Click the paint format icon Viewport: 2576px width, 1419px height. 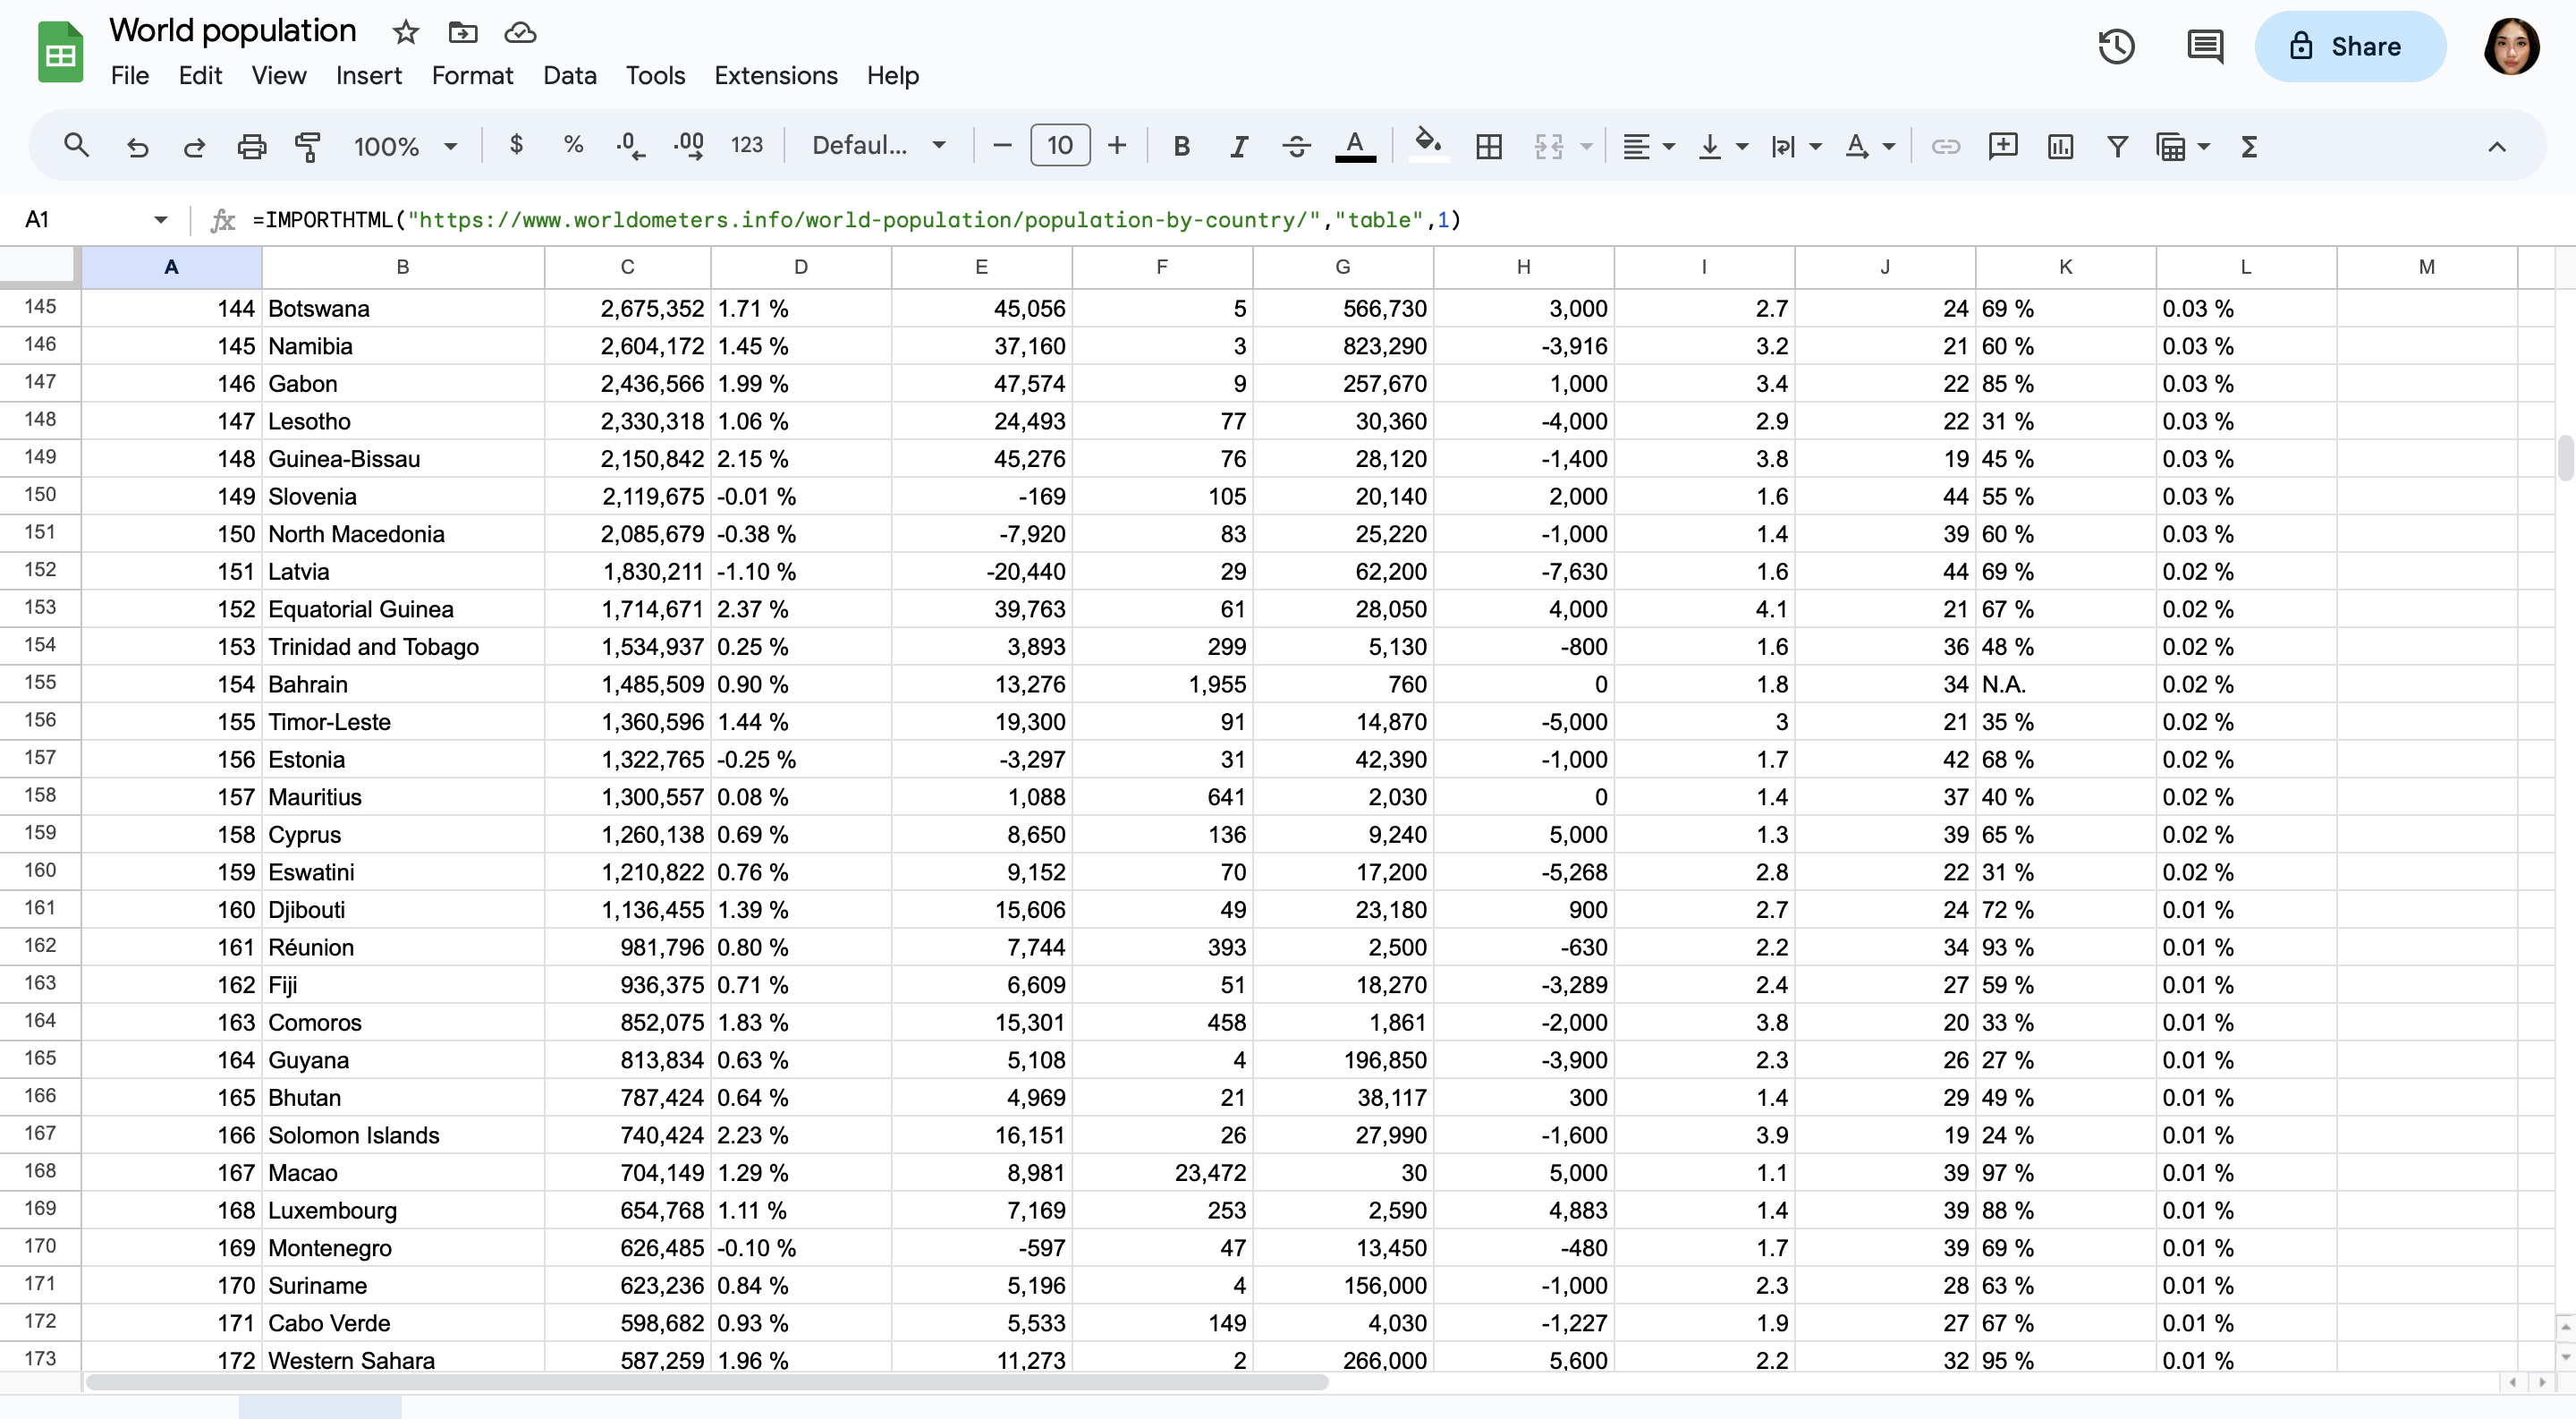[x=308, y=146]
